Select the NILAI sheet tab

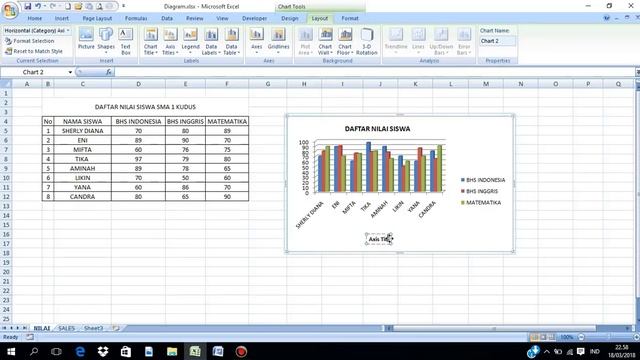[42, 328]
